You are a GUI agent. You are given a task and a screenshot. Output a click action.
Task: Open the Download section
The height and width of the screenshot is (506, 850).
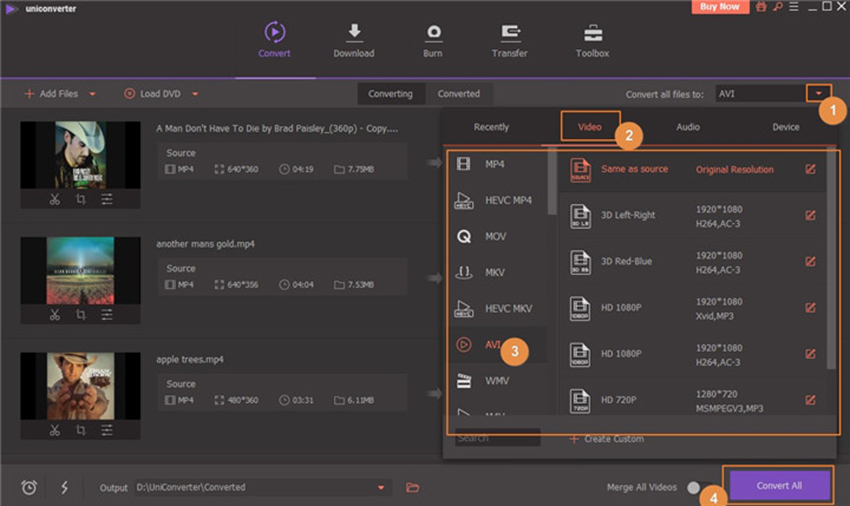(x=353, y=41)
